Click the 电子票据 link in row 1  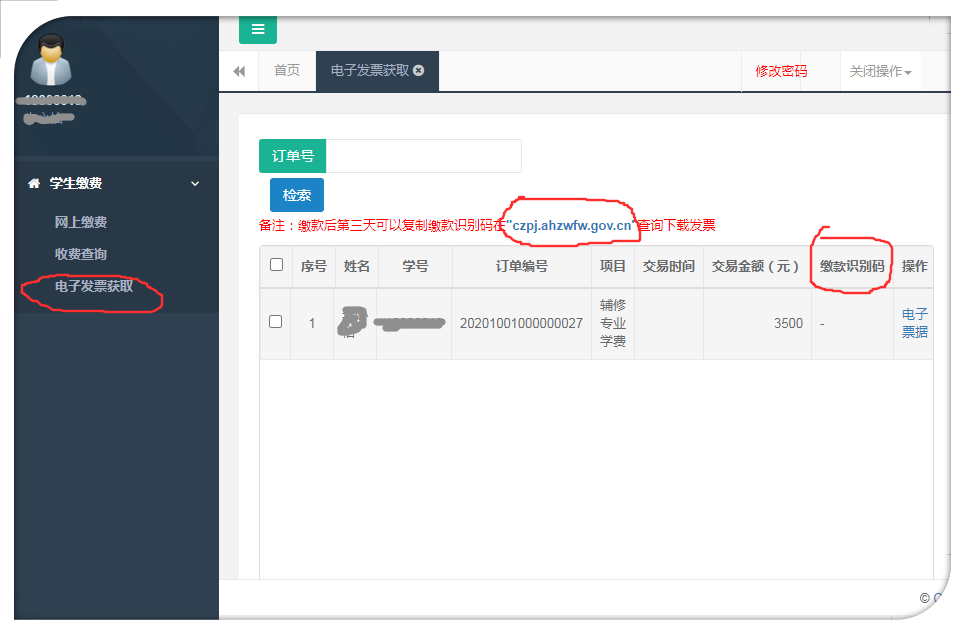pos(914,323)
